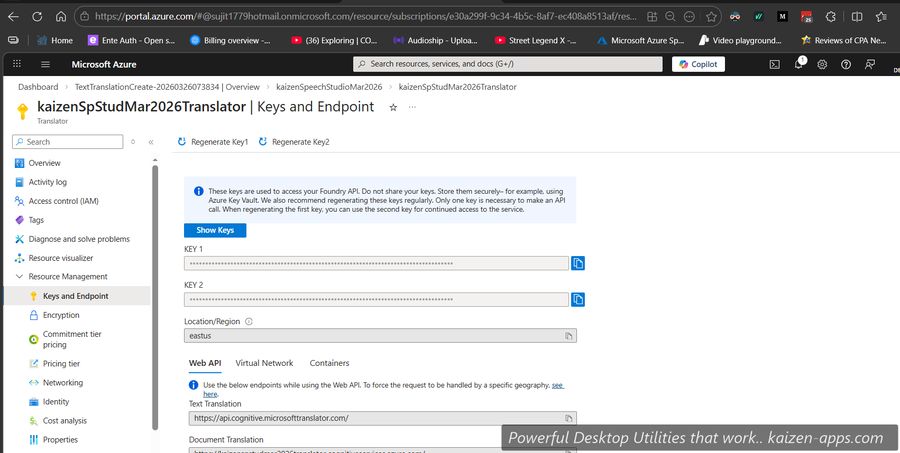Viewport: 900px width, 453px height.
Task: Click the Dashboard breadcrumb
Action: coord(38,87)
